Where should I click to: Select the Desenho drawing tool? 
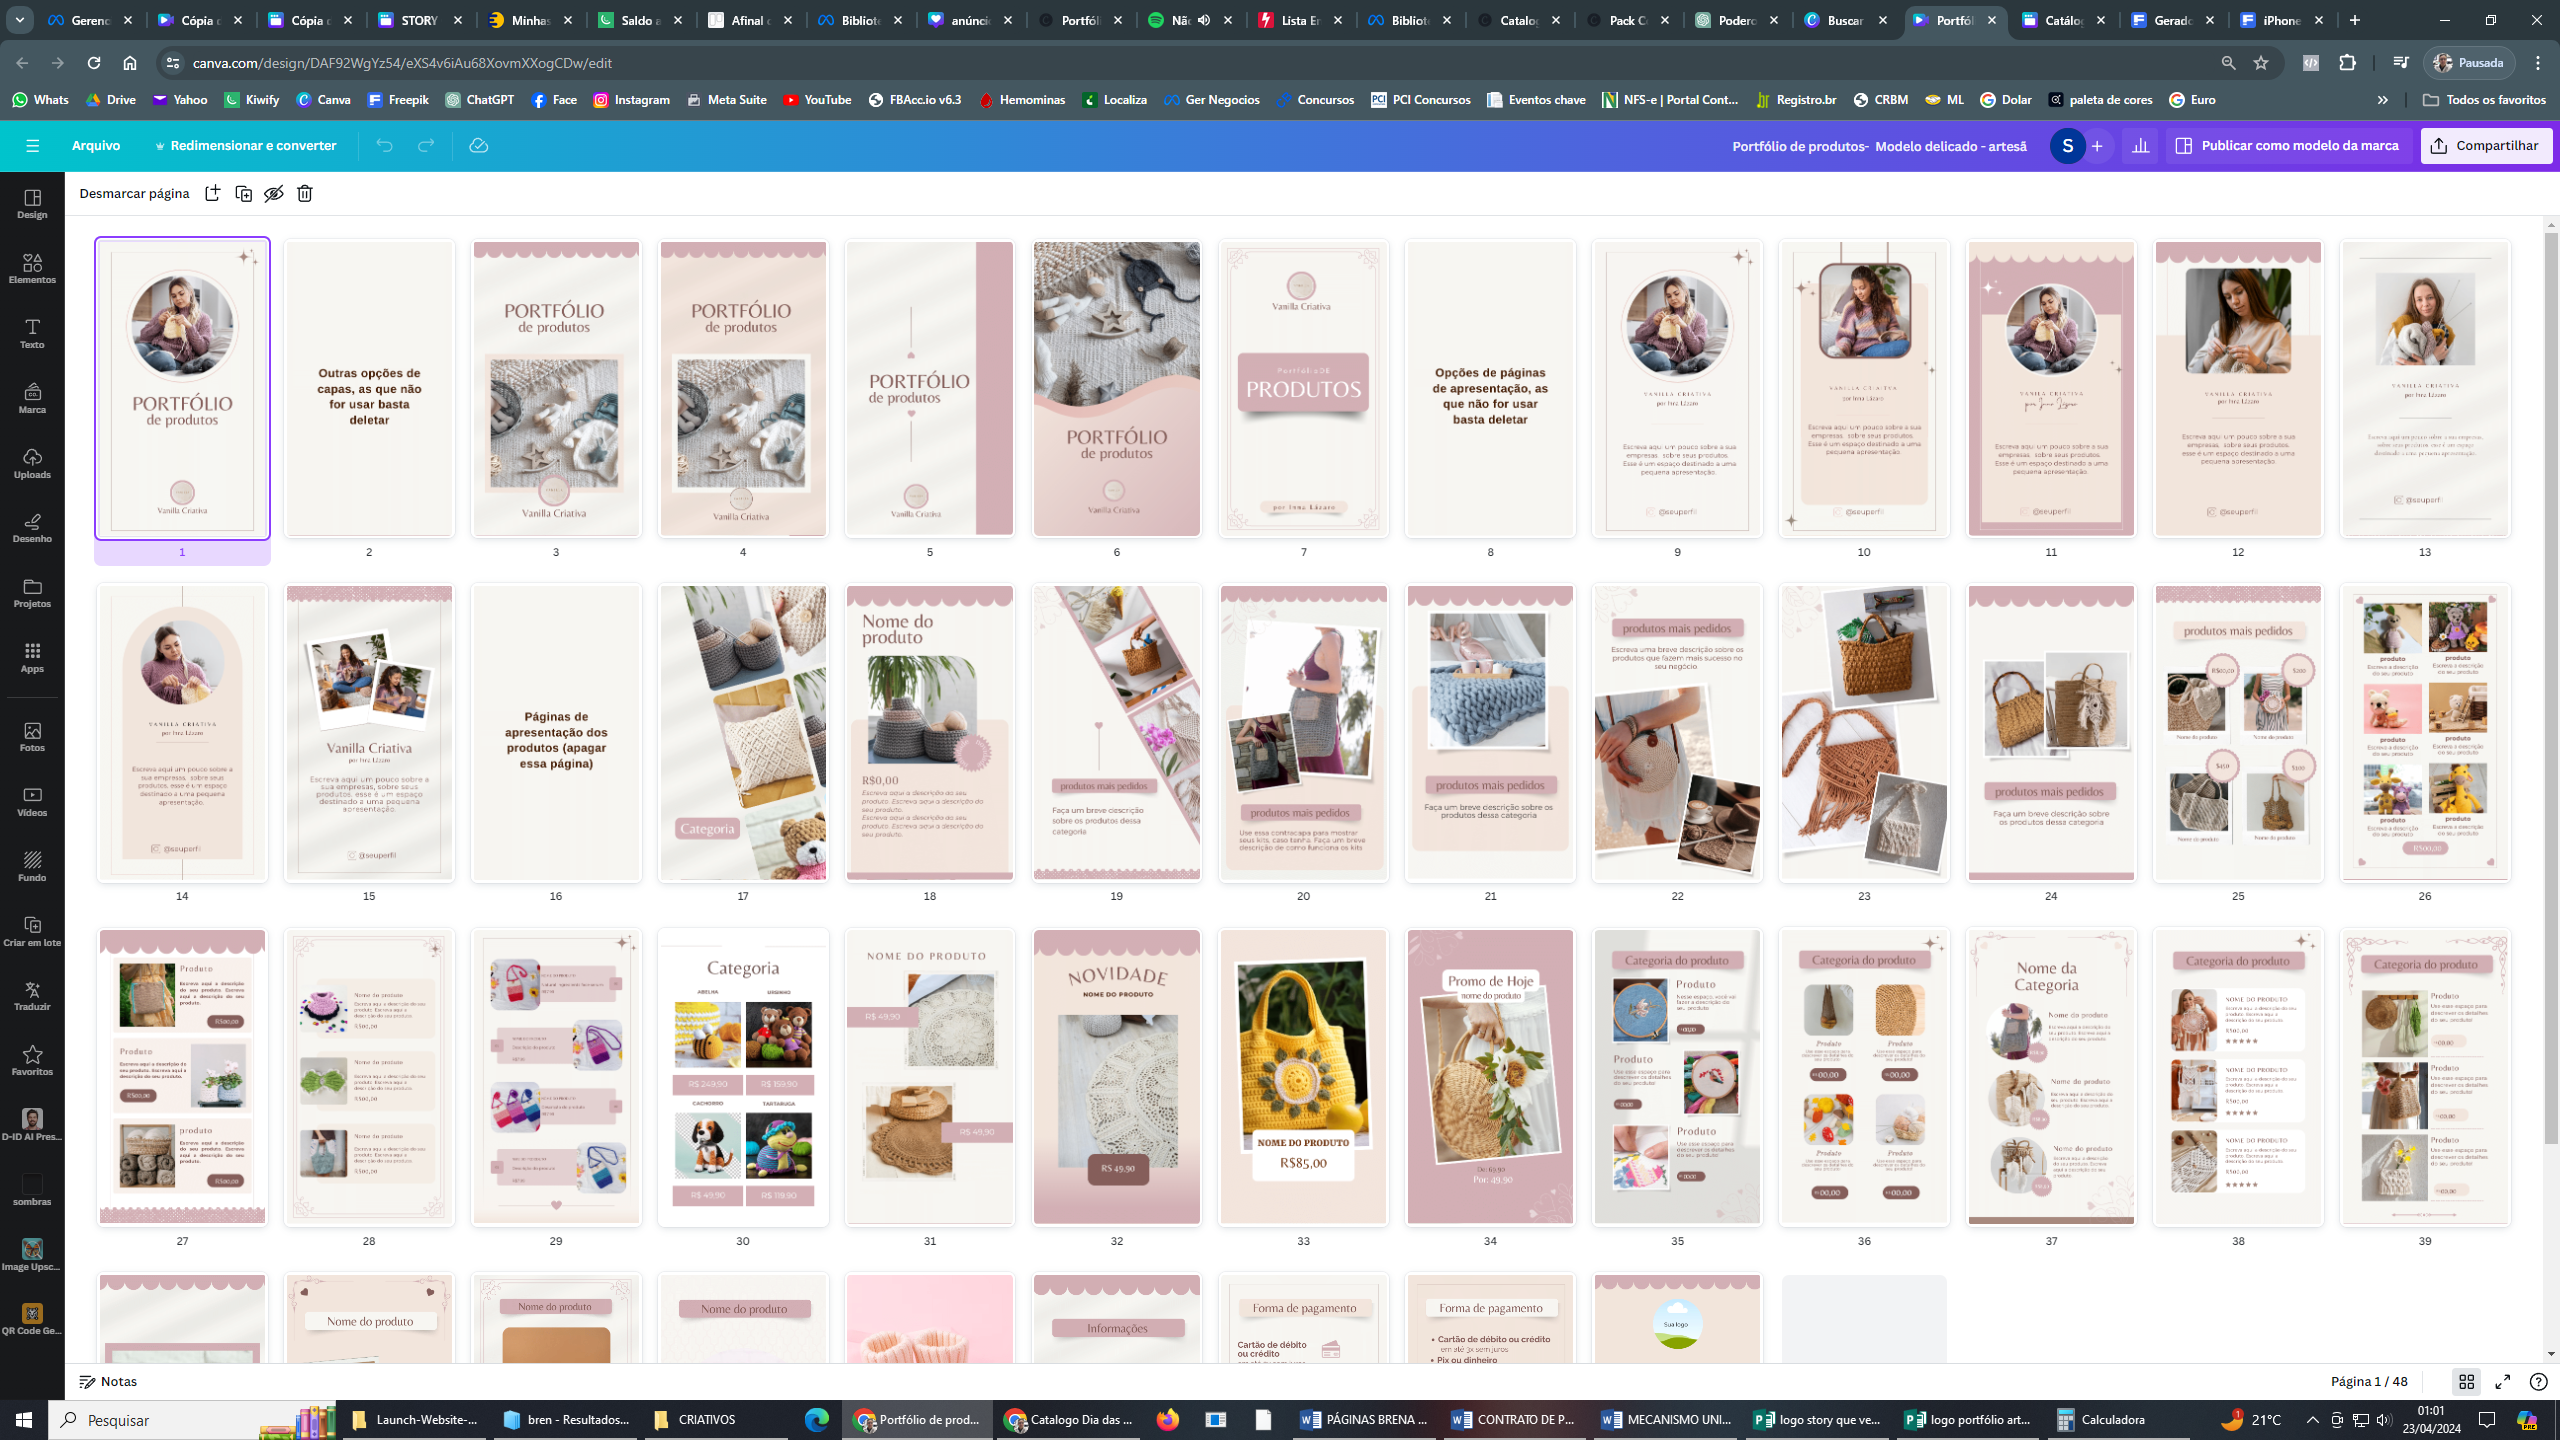(x=32, y=528)
